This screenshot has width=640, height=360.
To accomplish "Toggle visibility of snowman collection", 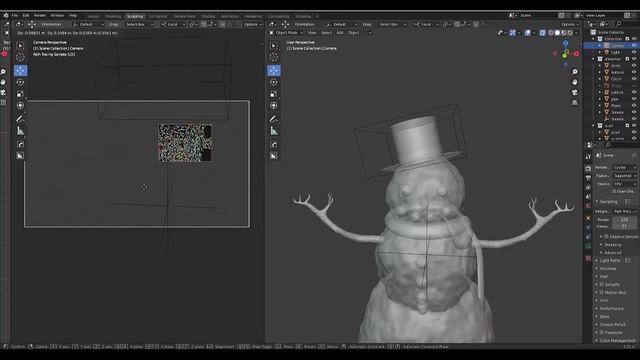I will [634, 59].
